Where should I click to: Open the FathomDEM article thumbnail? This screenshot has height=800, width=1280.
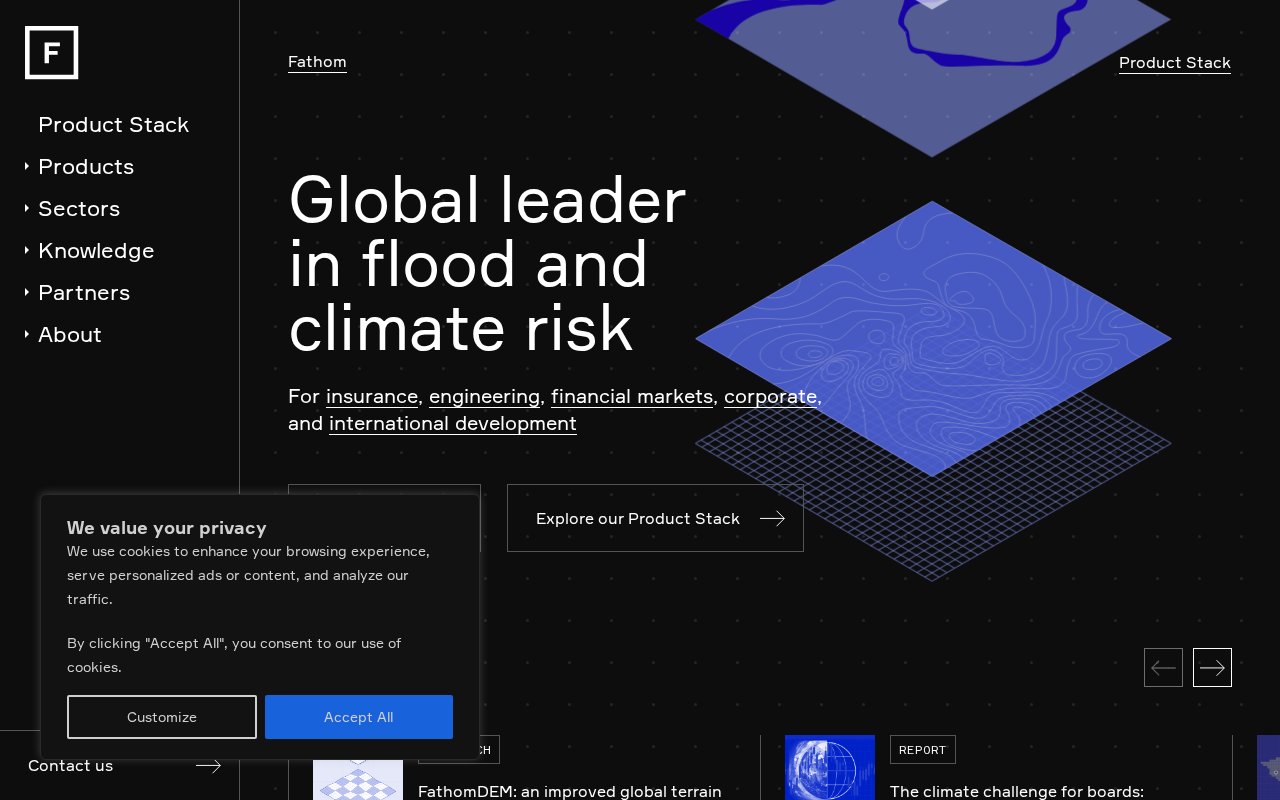358,780
